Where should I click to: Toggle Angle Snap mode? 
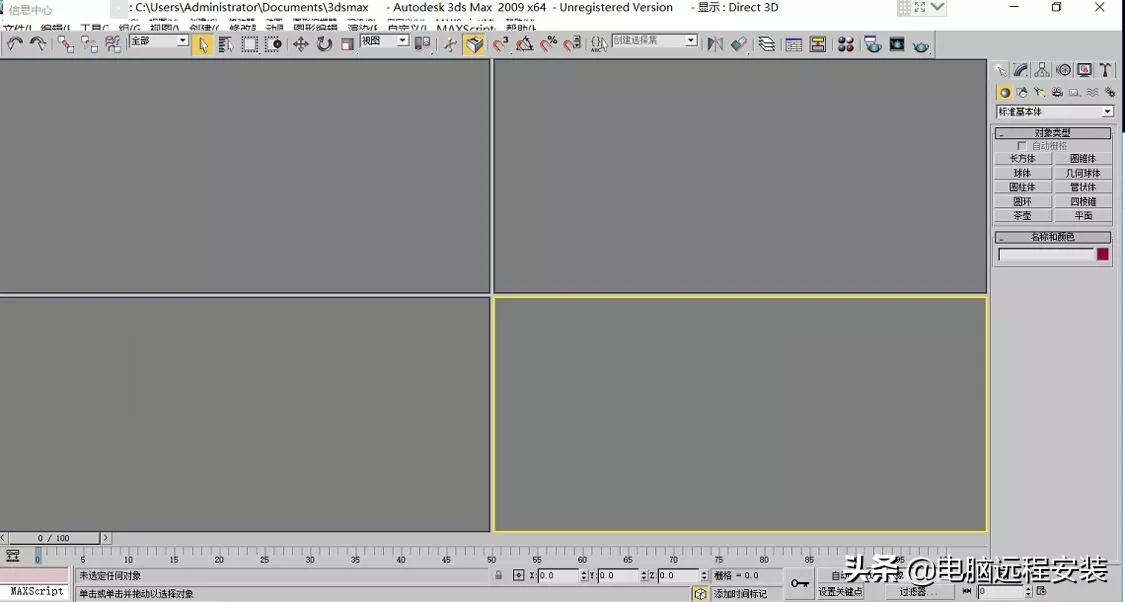click(x=524, y=43)
